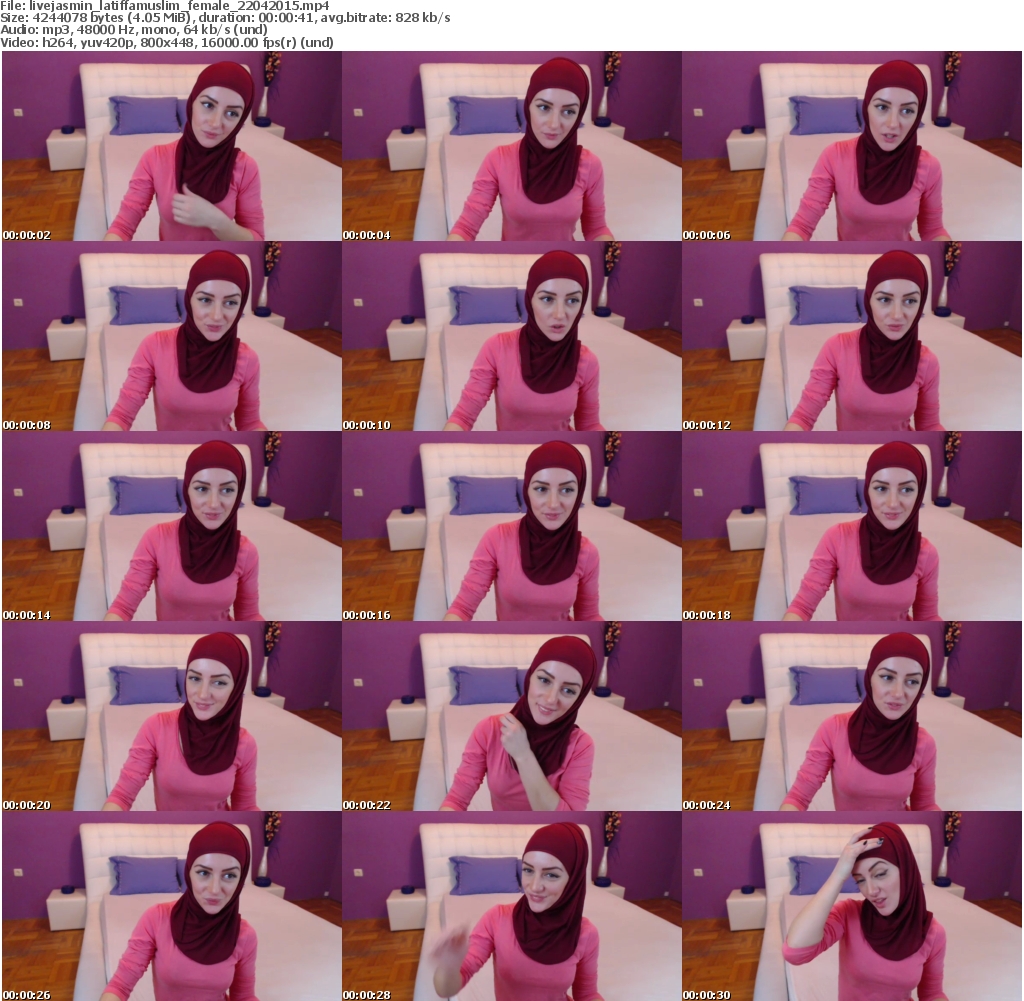Click the 'File:' filename header line
The height and width of the screenshot is (1001, 1024).
(x=165, y=6)
